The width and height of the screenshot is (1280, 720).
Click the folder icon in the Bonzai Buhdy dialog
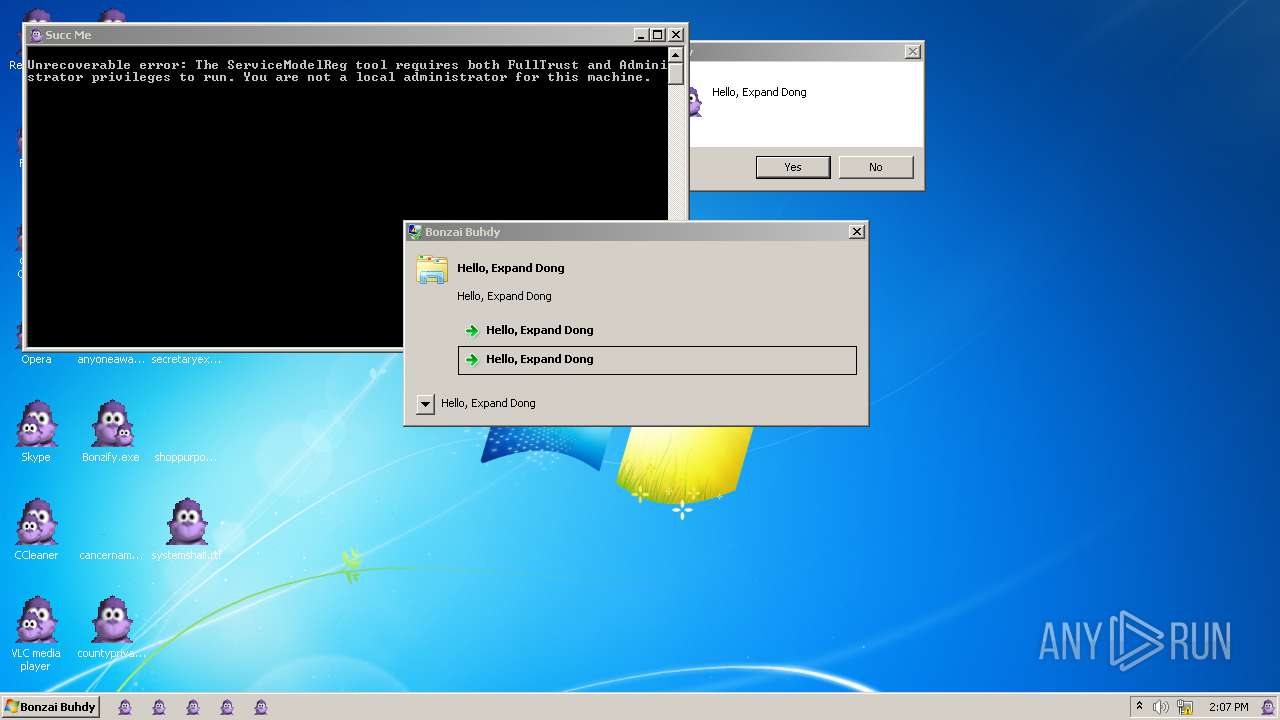tap(432, 270)
